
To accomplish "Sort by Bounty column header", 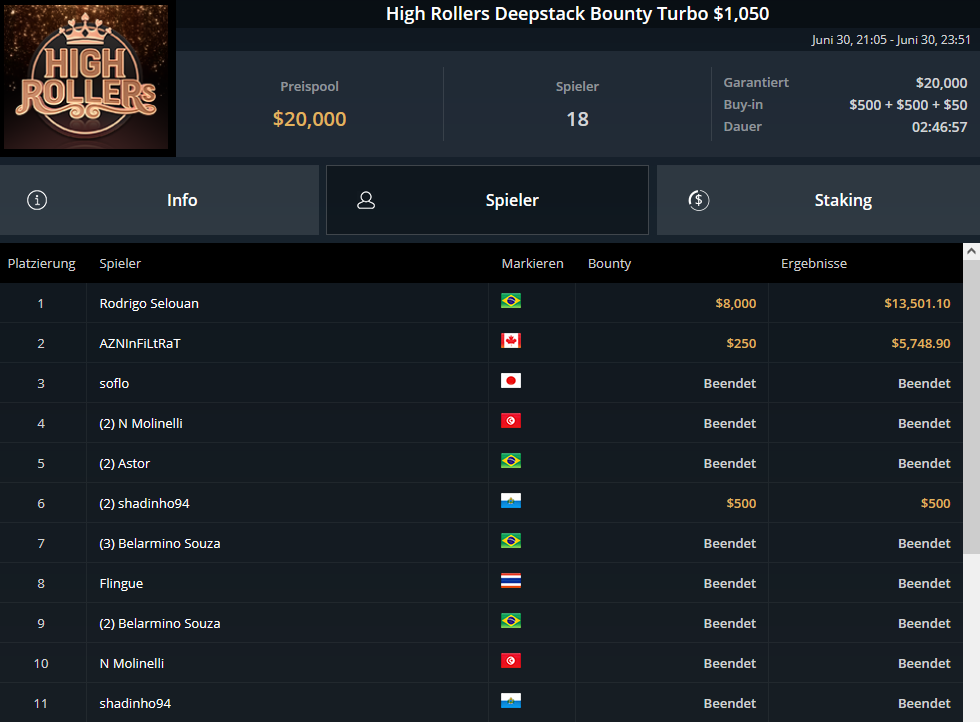I will point(609,264).
